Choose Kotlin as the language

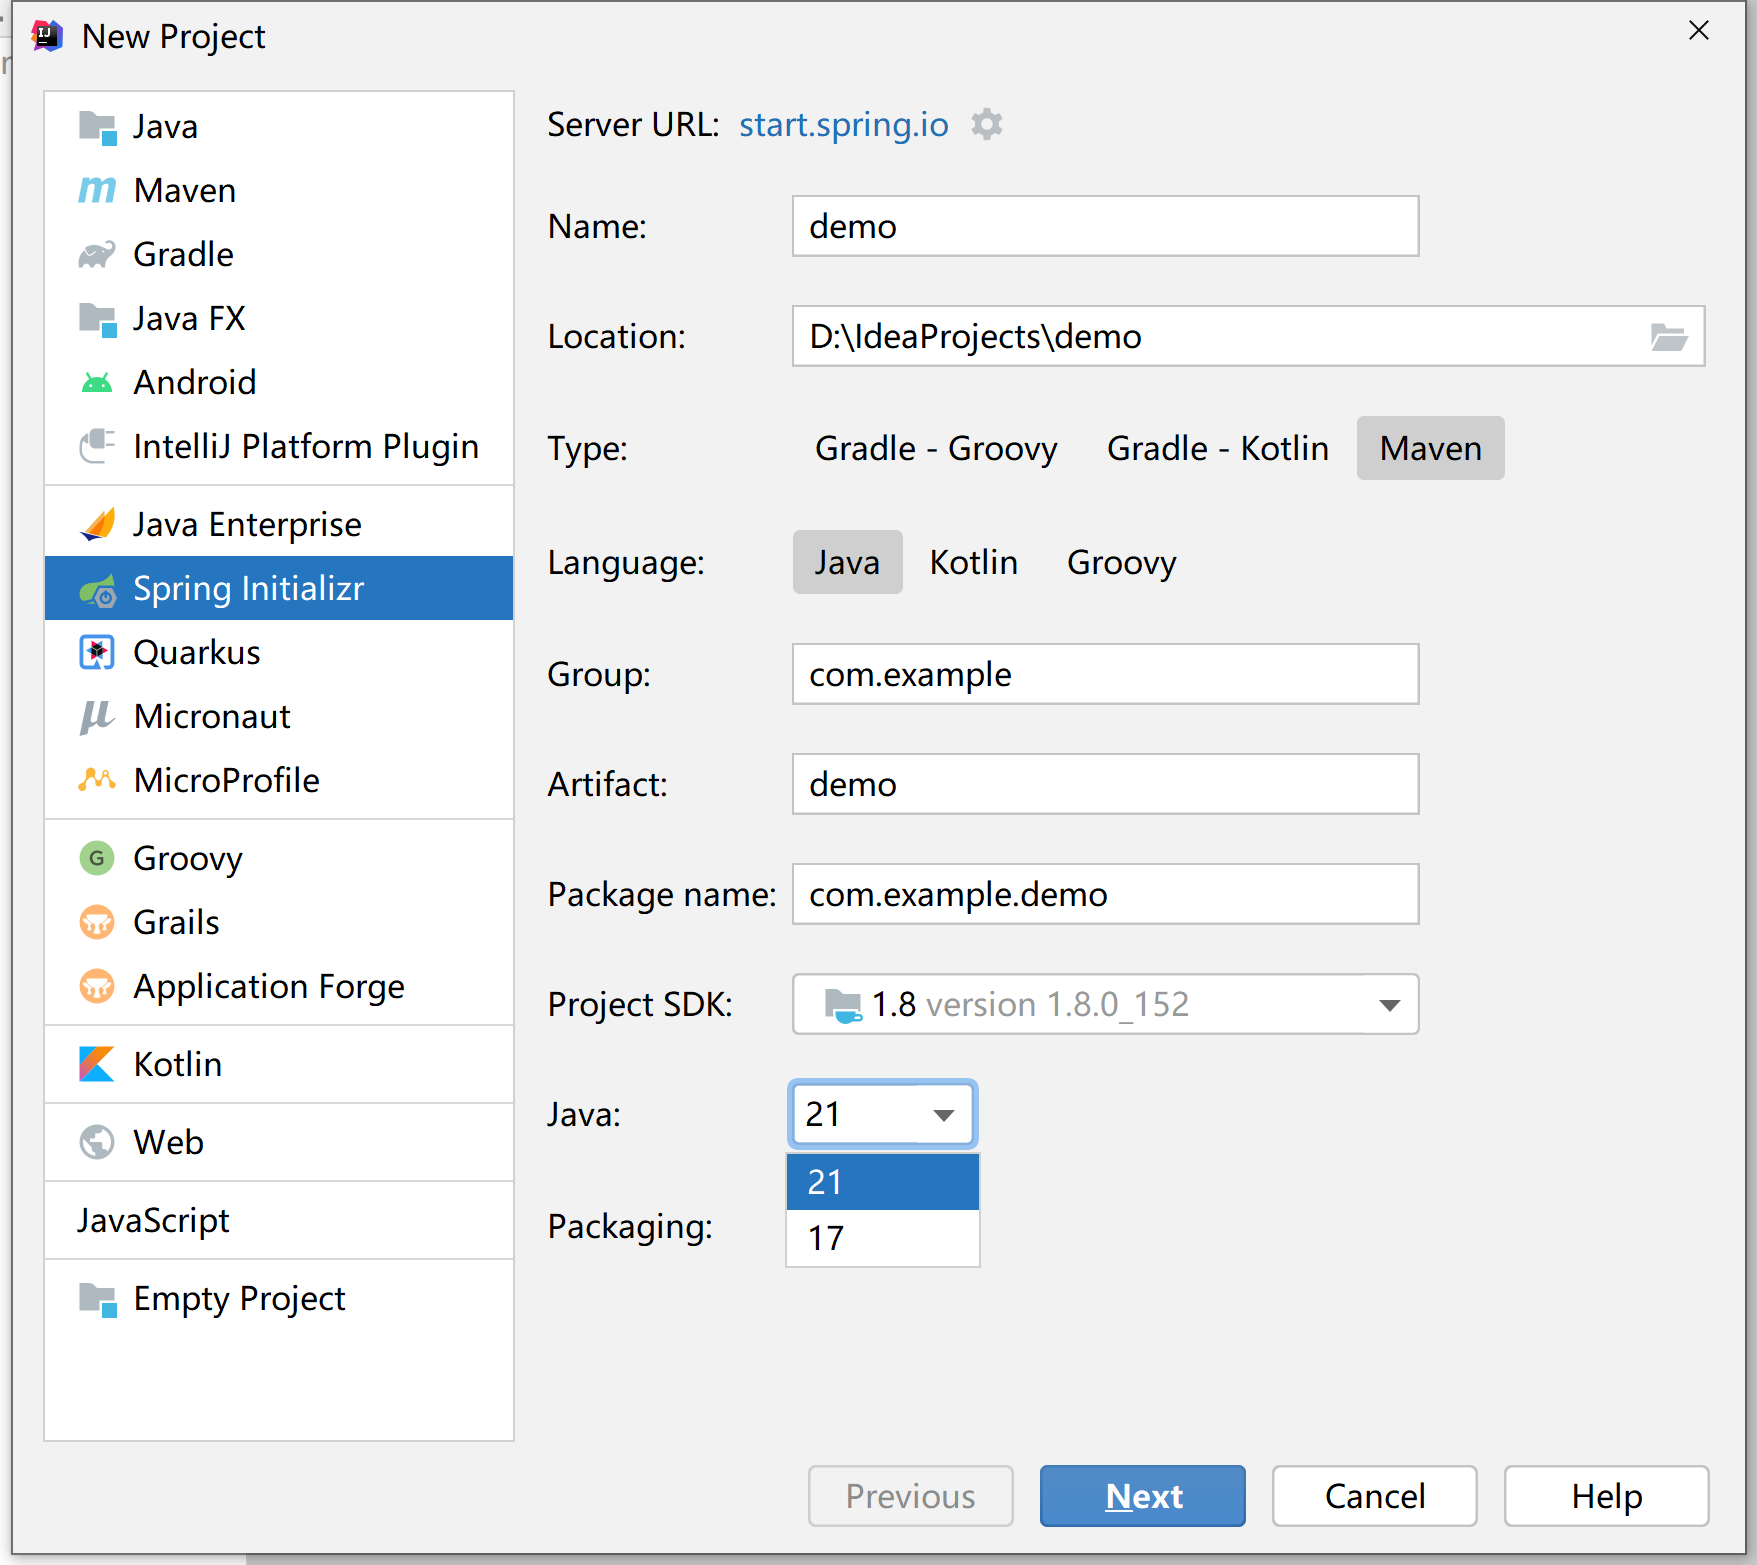973,562
